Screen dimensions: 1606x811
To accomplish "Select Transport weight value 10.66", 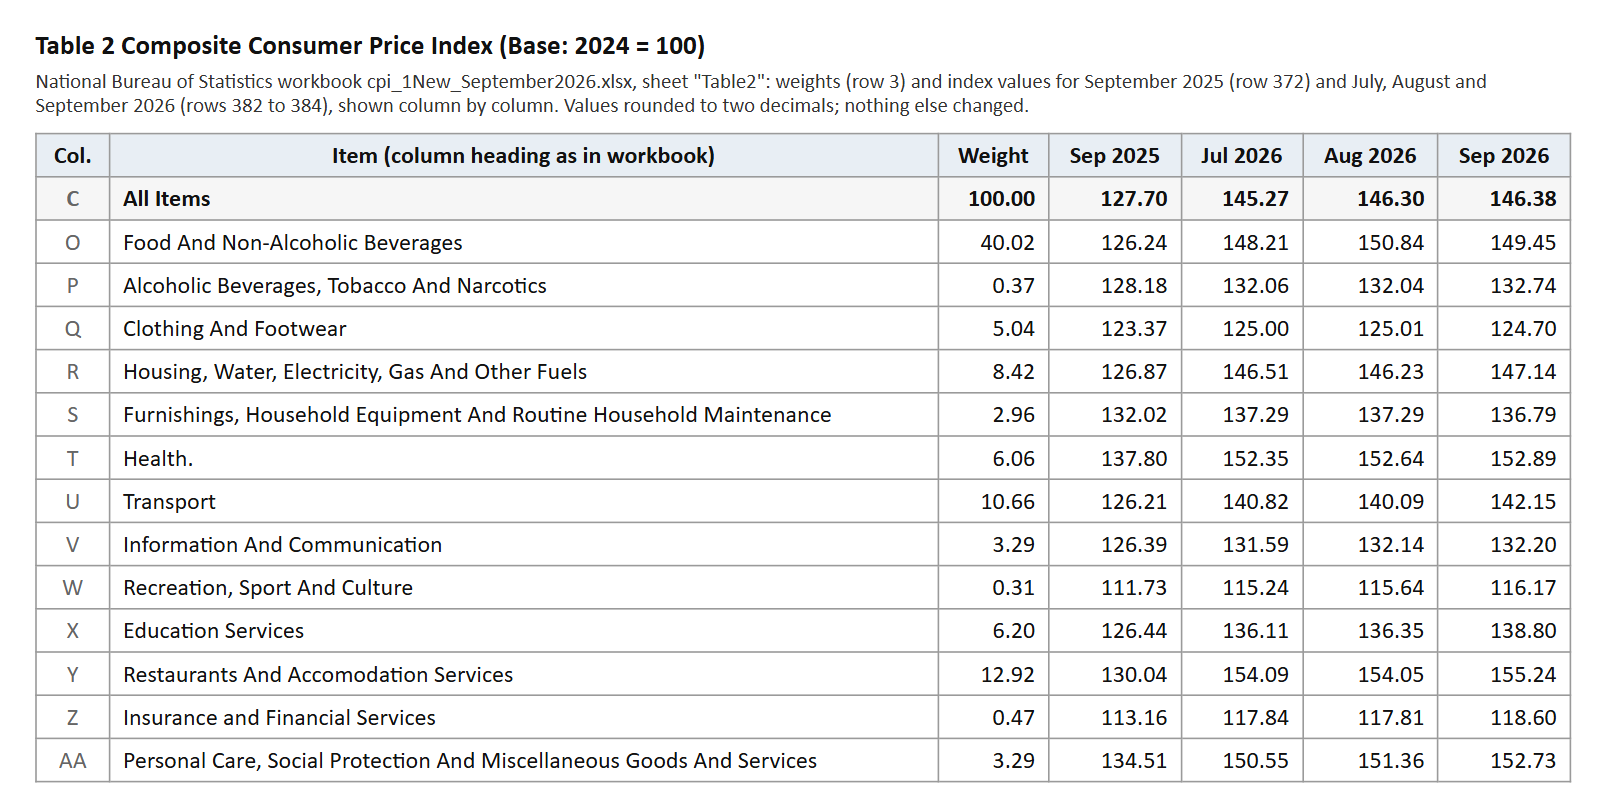I will [1007, 502].
